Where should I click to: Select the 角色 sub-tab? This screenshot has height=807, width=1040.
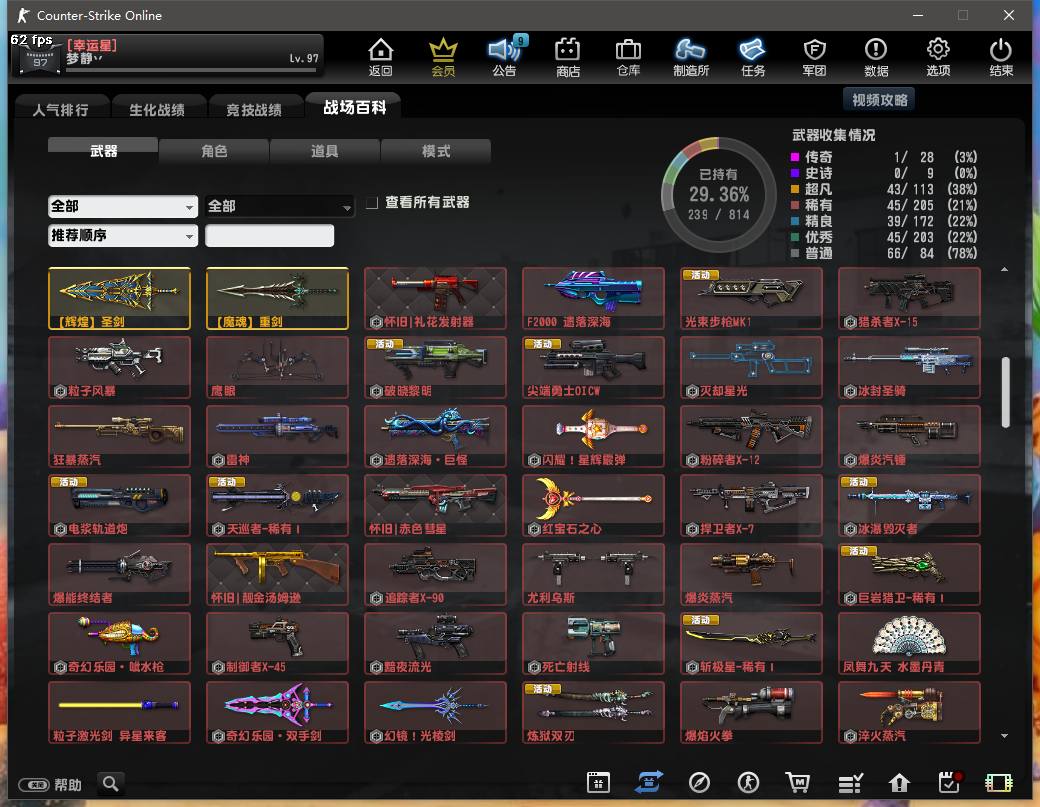pyautogui.click(x=214, y=151)
